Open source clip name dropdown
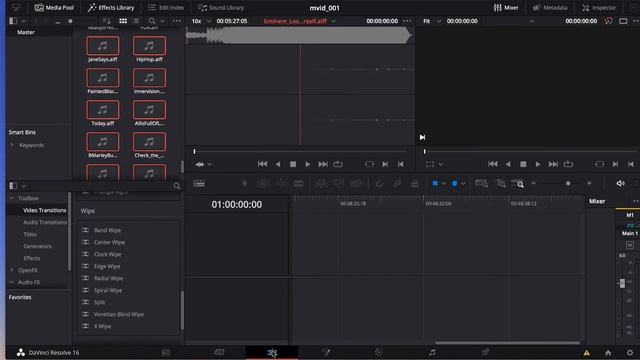640x360 pixels. tap(333, 21)
